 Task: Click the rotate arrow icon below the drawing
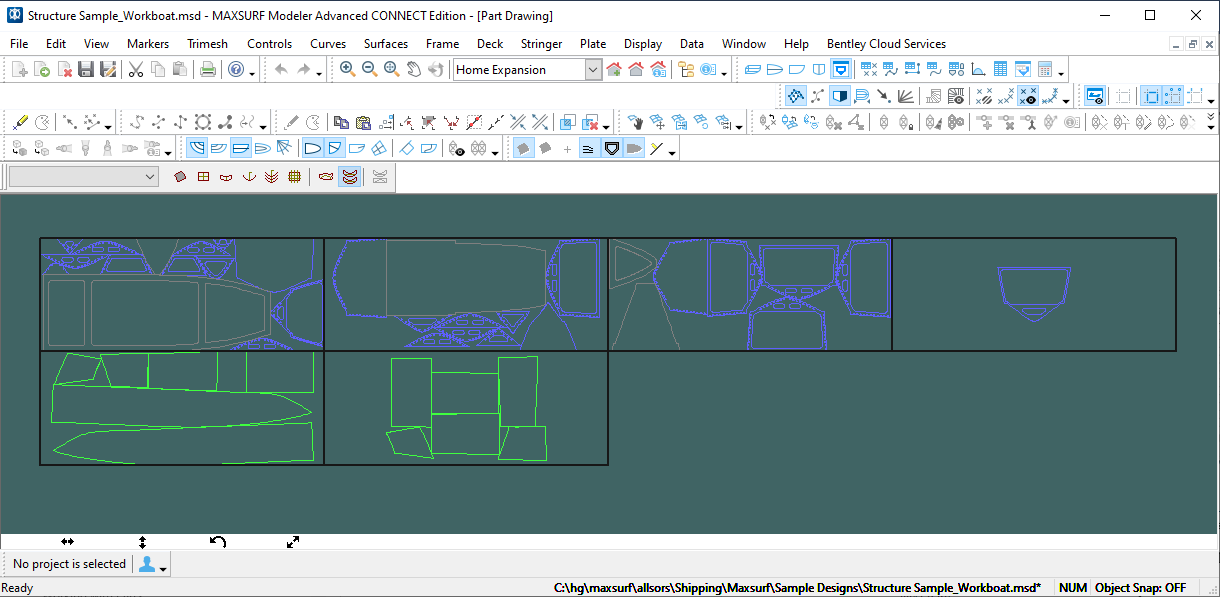(218, 542)
